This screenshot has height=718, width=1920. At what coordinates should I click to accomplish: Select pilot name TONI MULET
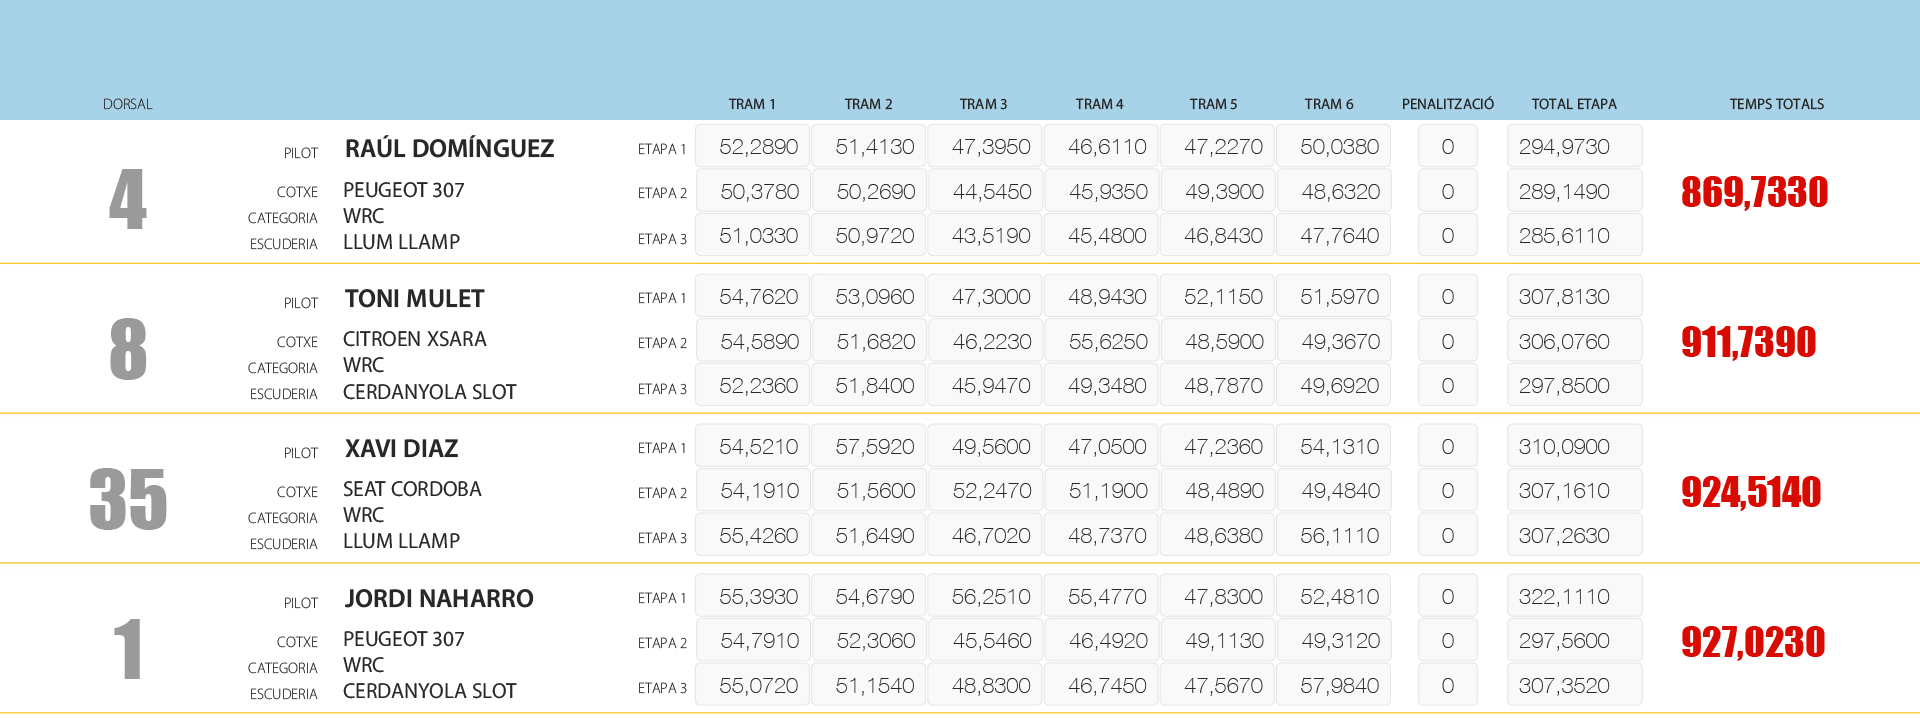coord(414,299)
